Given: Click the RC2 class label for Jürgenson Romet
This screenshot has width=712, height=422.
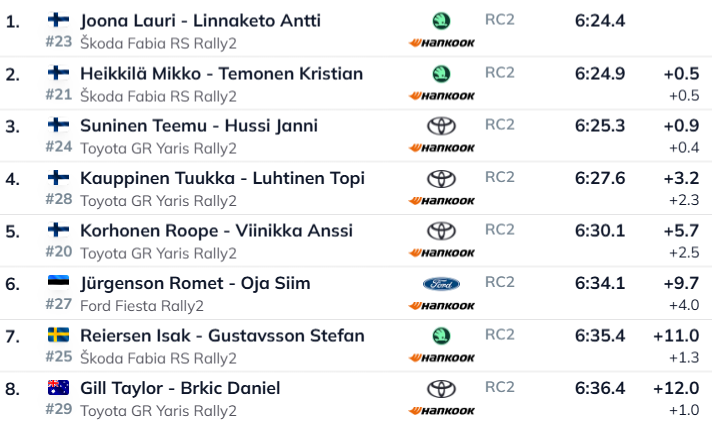Looking at the screenshot, I should pos(499,282).
